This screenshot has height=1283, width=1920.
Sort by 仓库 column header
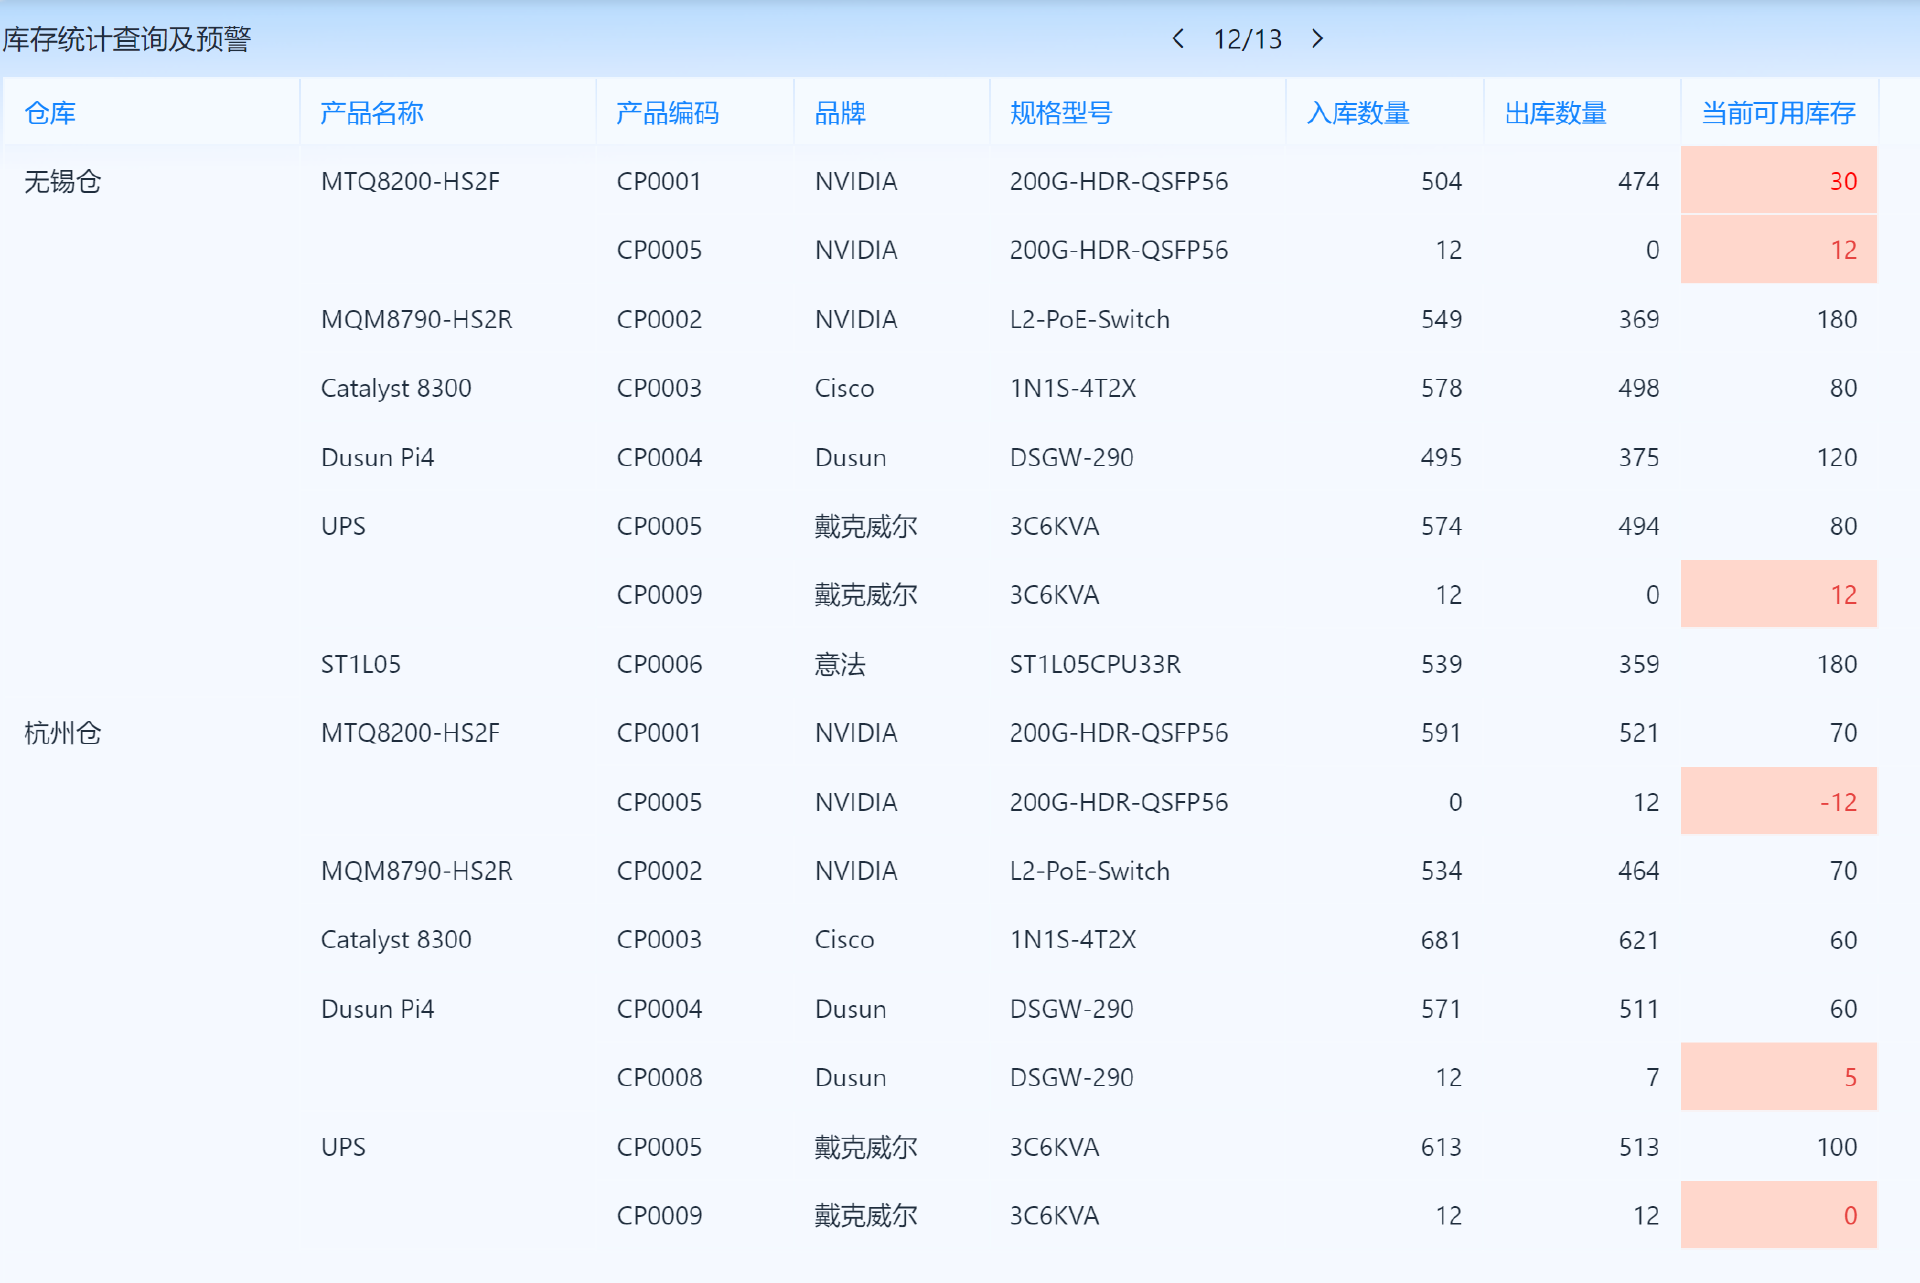50,113
